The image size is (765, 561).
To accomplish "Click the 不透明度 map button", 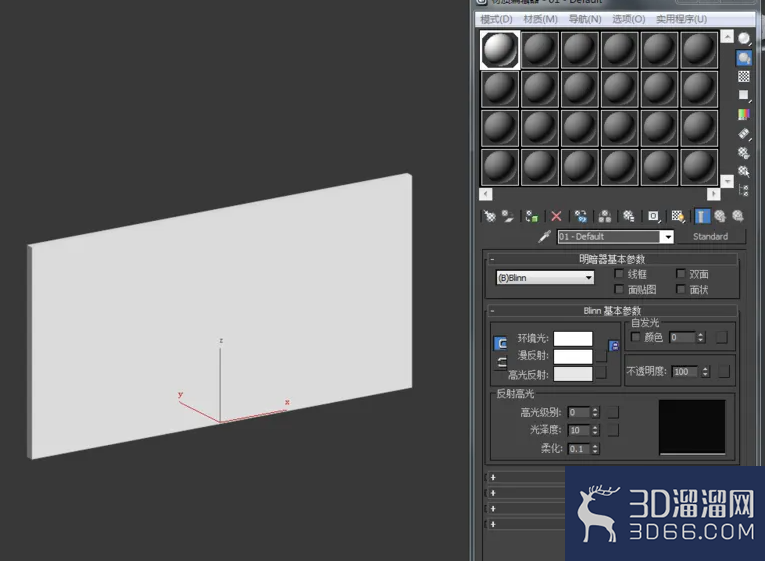I will [x=724, y=372].
